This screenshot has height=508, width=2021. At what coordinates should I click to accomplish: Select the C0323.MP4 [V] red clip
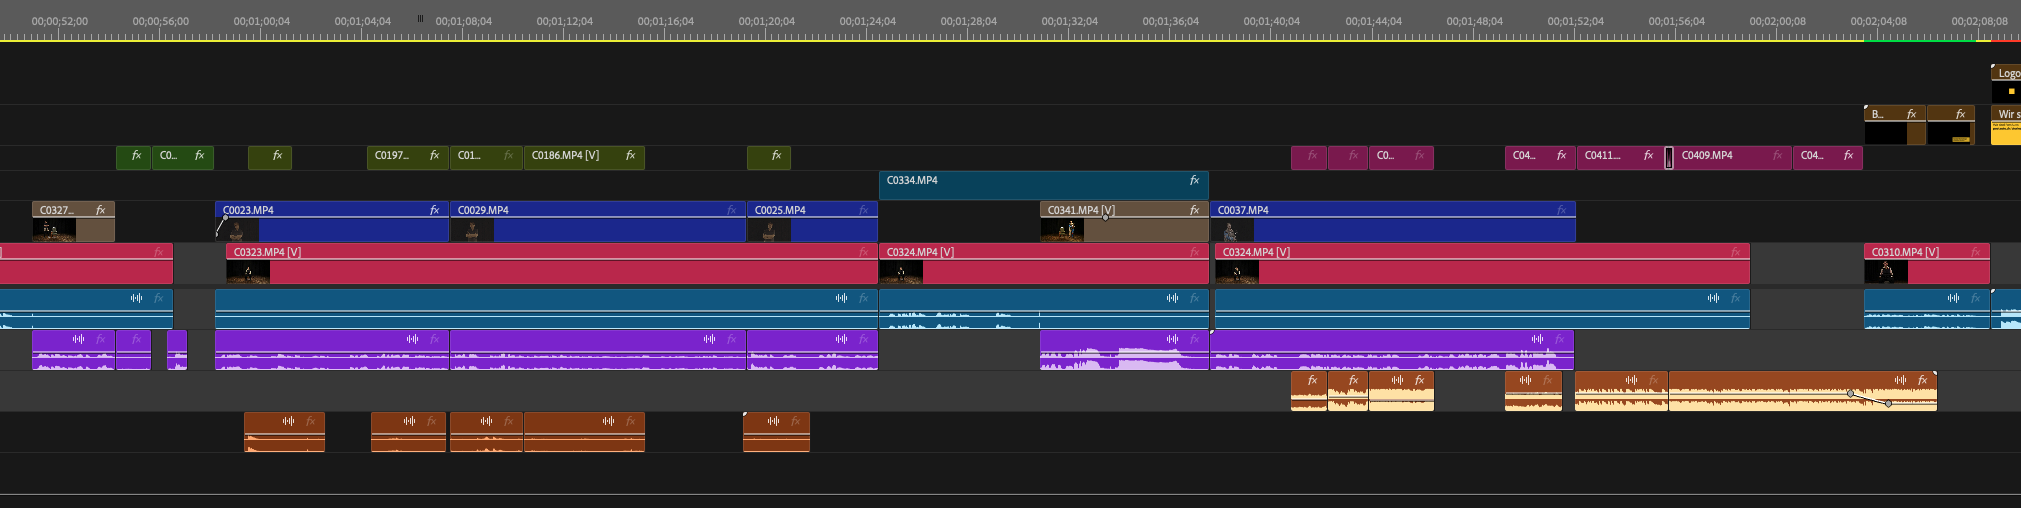coord(552,264)
